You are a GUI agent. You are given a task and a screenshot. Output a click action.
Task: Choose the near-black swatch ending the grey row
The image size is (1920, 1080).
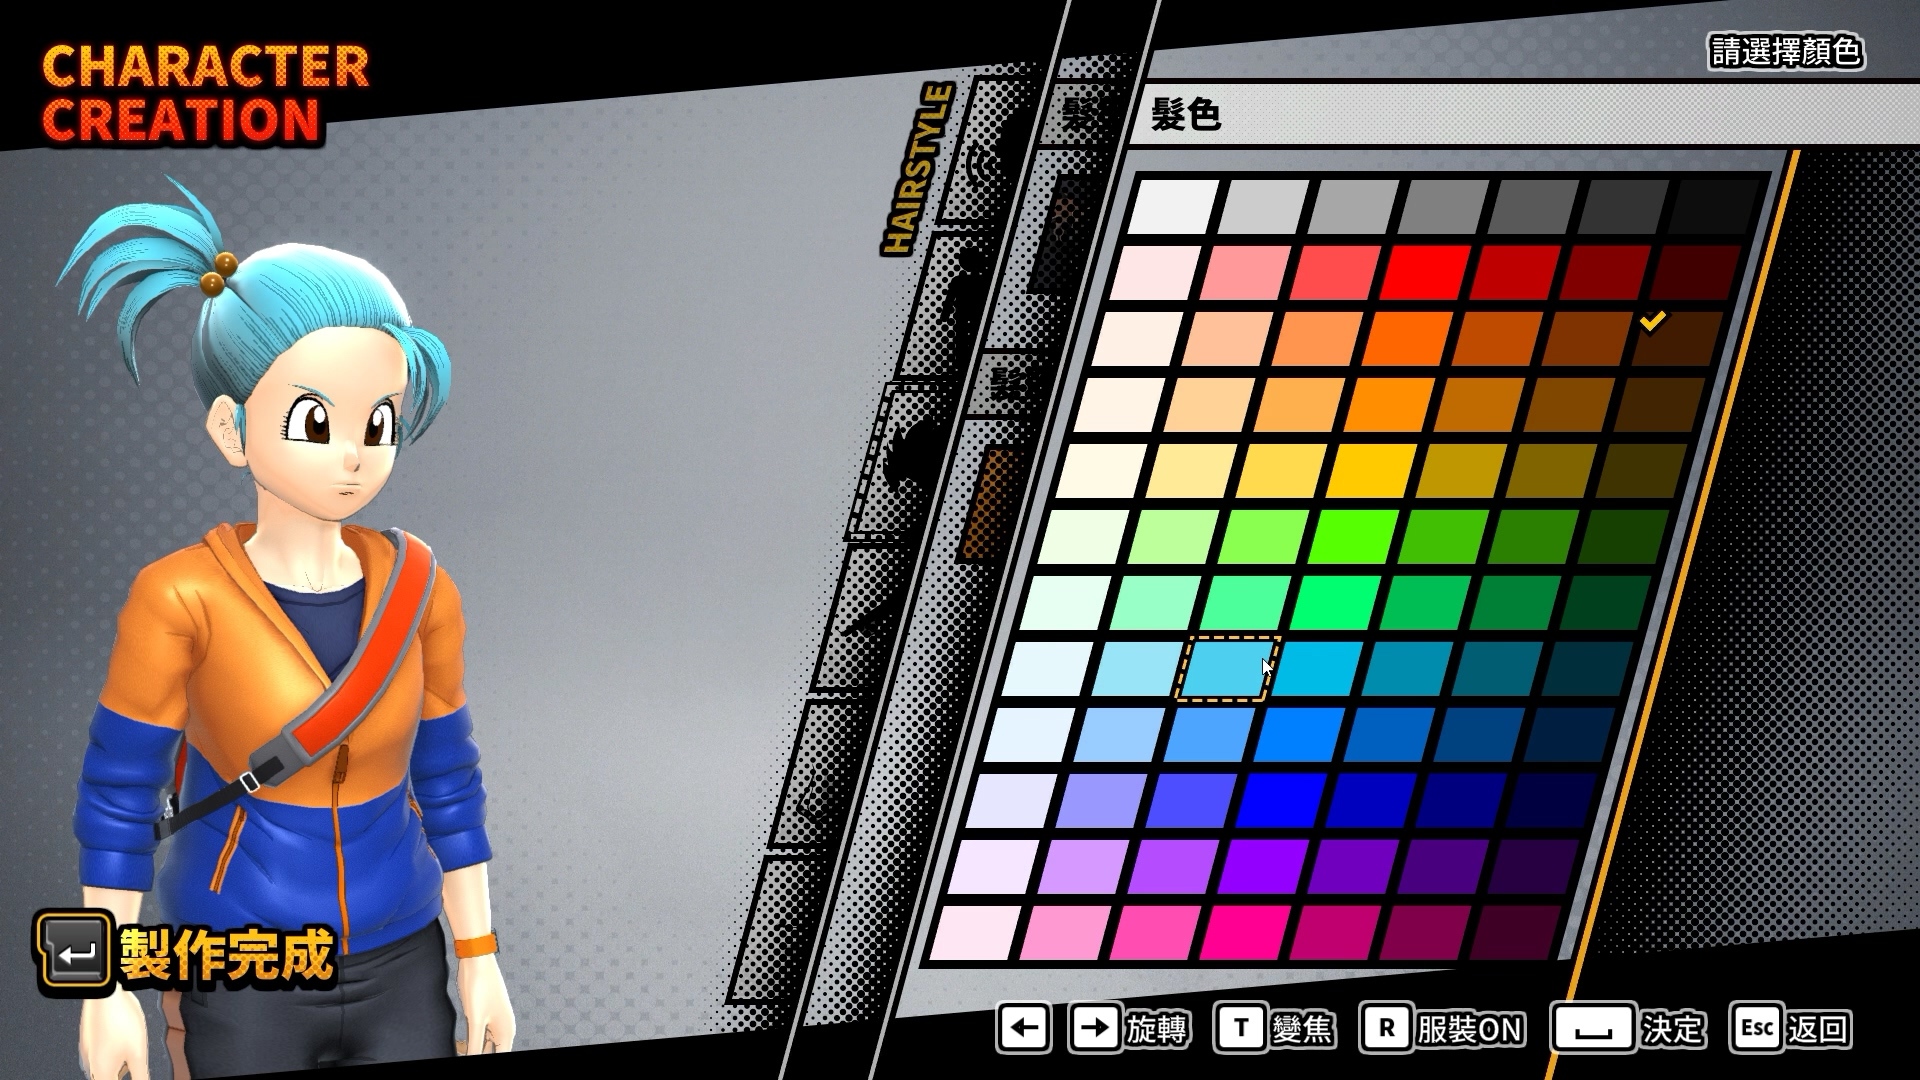(x=1712, y=207)
